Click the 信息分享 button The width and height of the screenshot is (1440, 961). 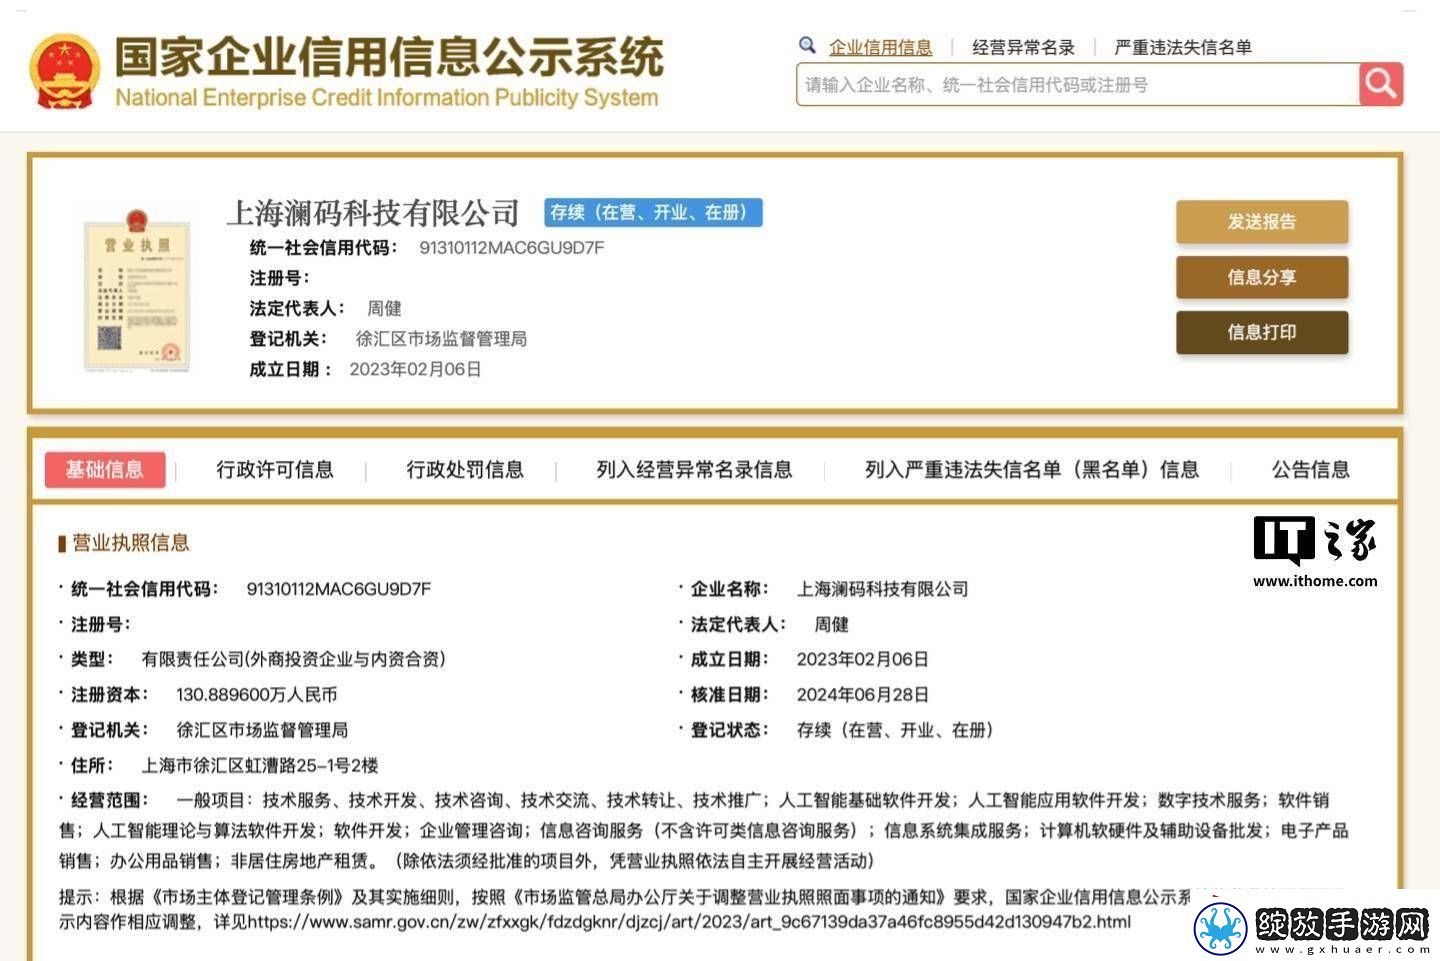1262,277
